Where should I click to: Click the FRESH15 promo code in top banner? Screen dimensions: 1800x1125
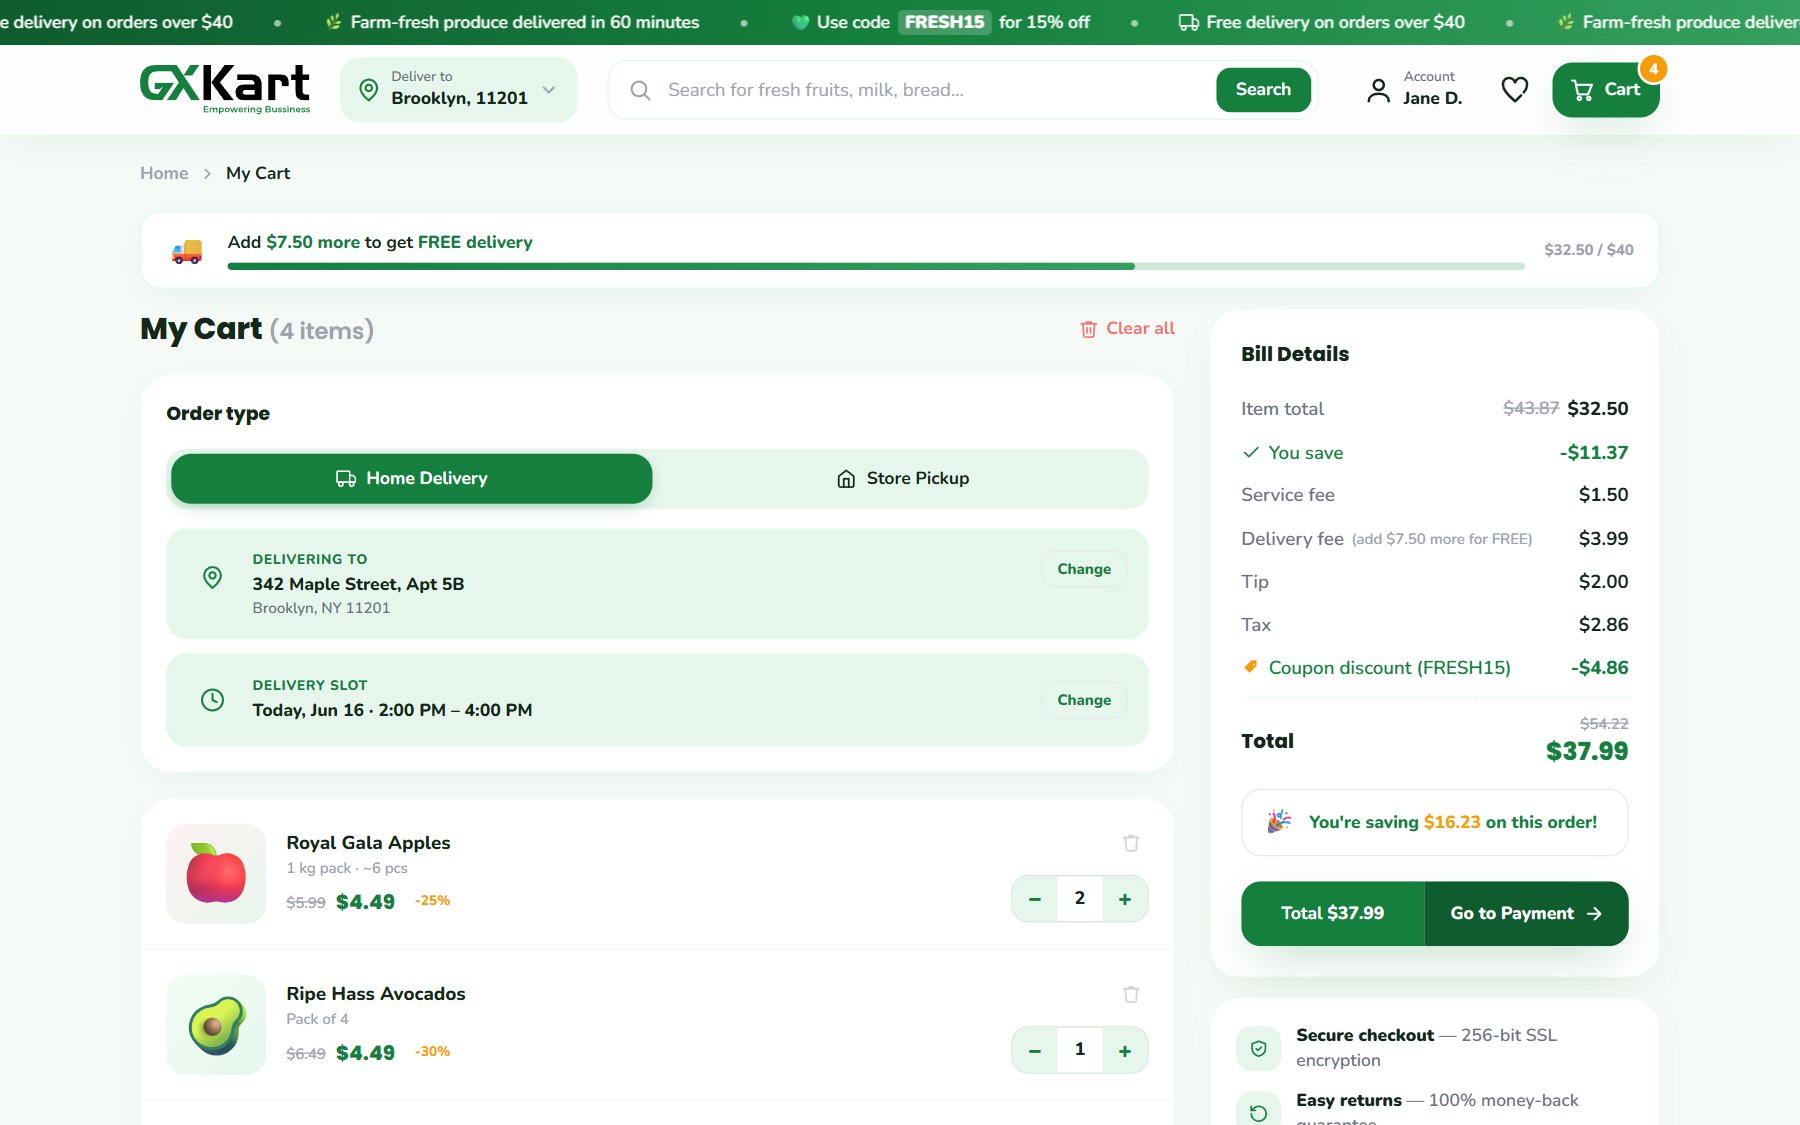tap(944, 22)
